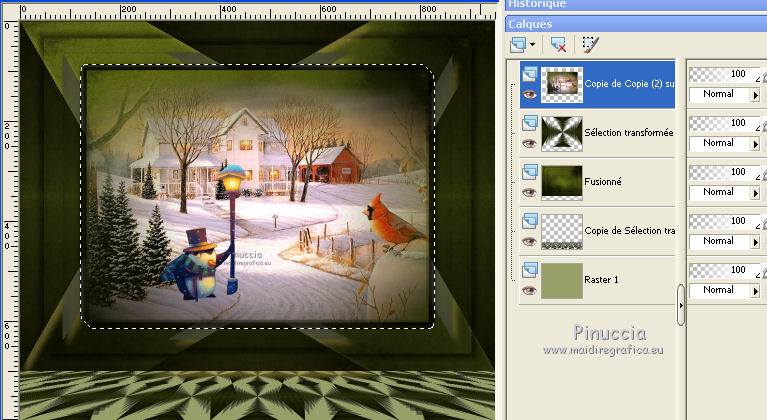This screenshot has width=767, height=420.
Task: Click thumbnail of Copie de Copie (2) layer
Action: [x=562, y=85]
